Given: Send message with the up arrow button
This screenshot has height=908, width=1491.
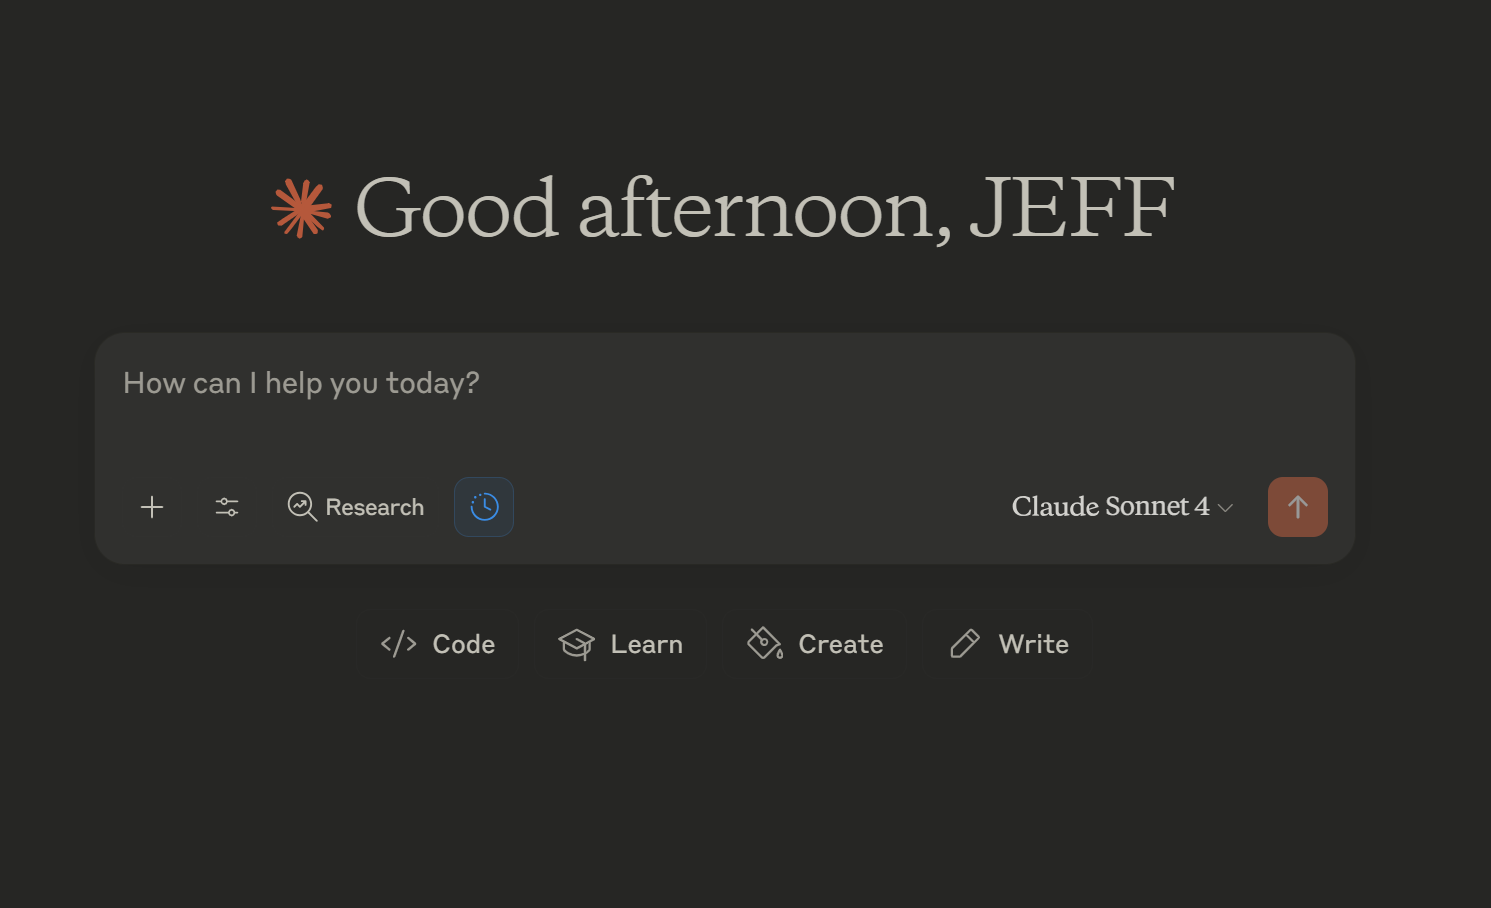Looking at the screenshot, I should pyautogui.click(x=1298, y=507).
